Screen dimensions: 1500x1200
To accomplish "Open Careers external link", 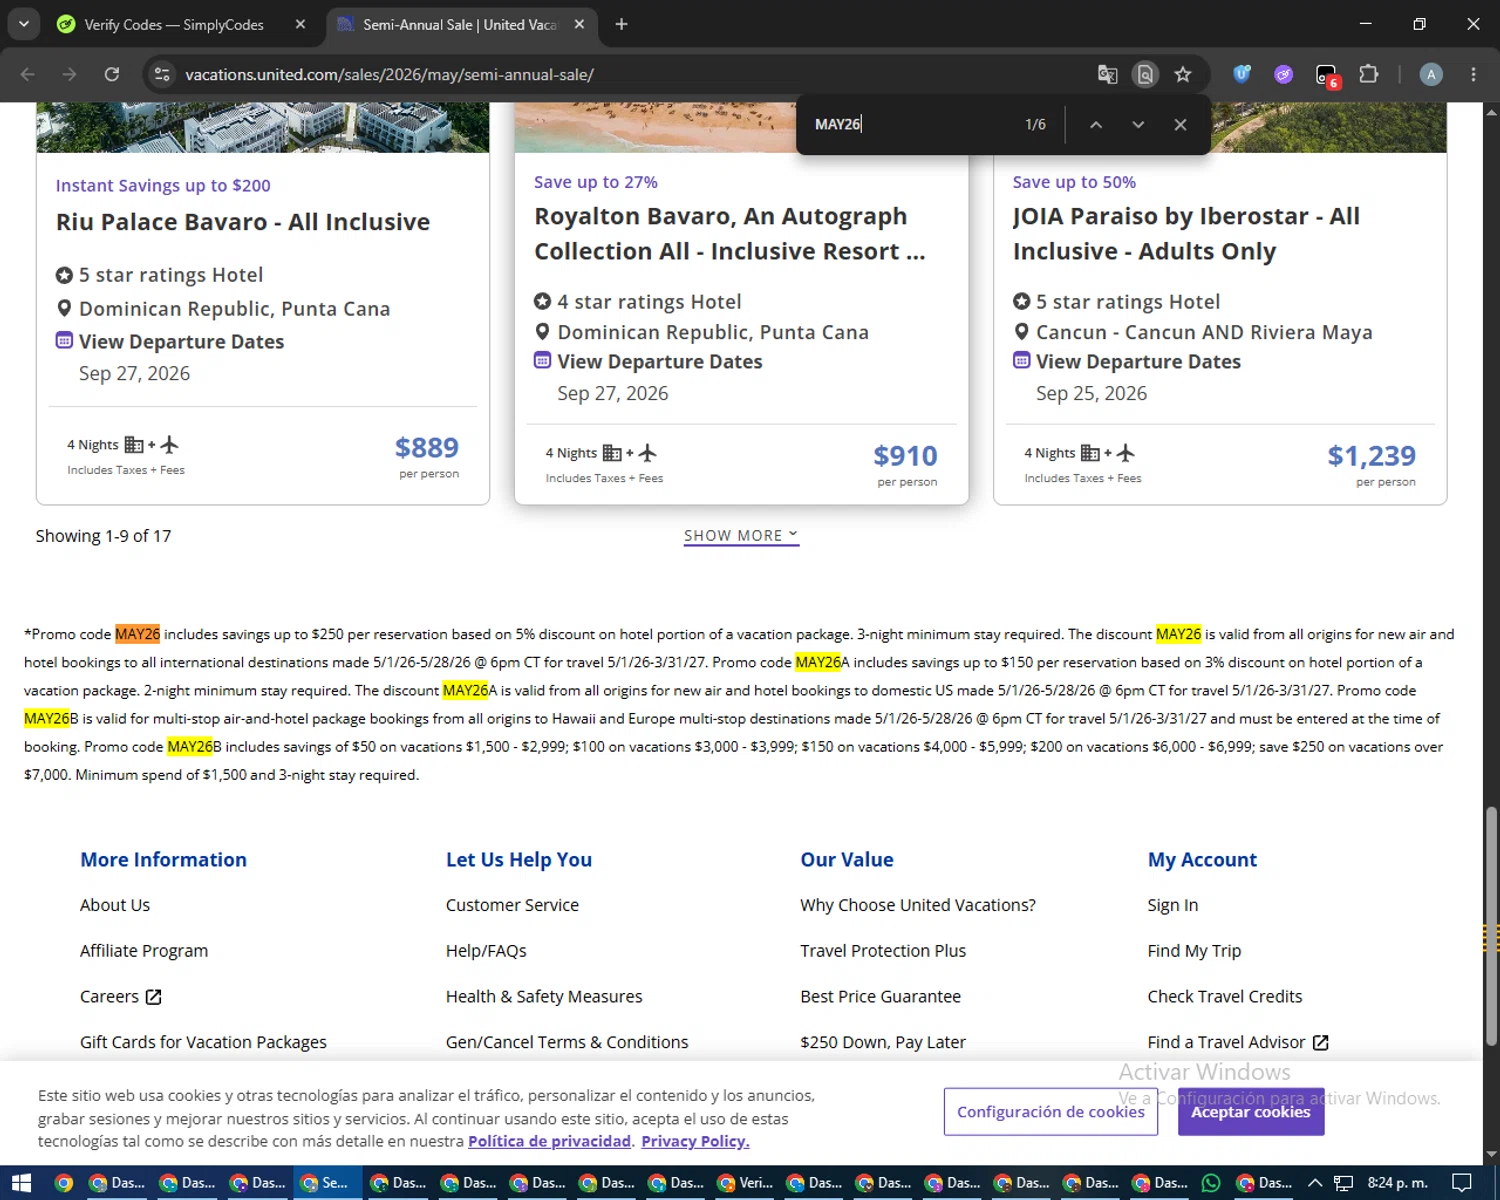I will [120, 997].
